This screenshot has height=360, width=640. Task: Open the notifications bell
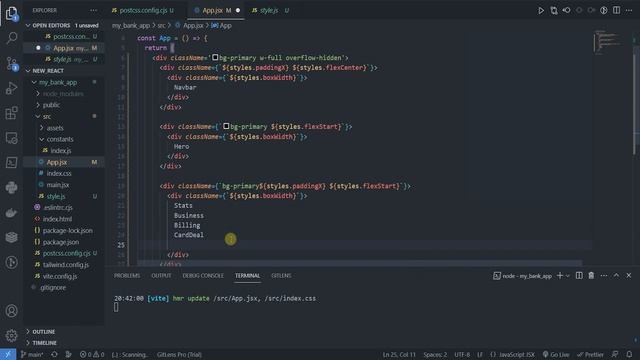(629, 354)
